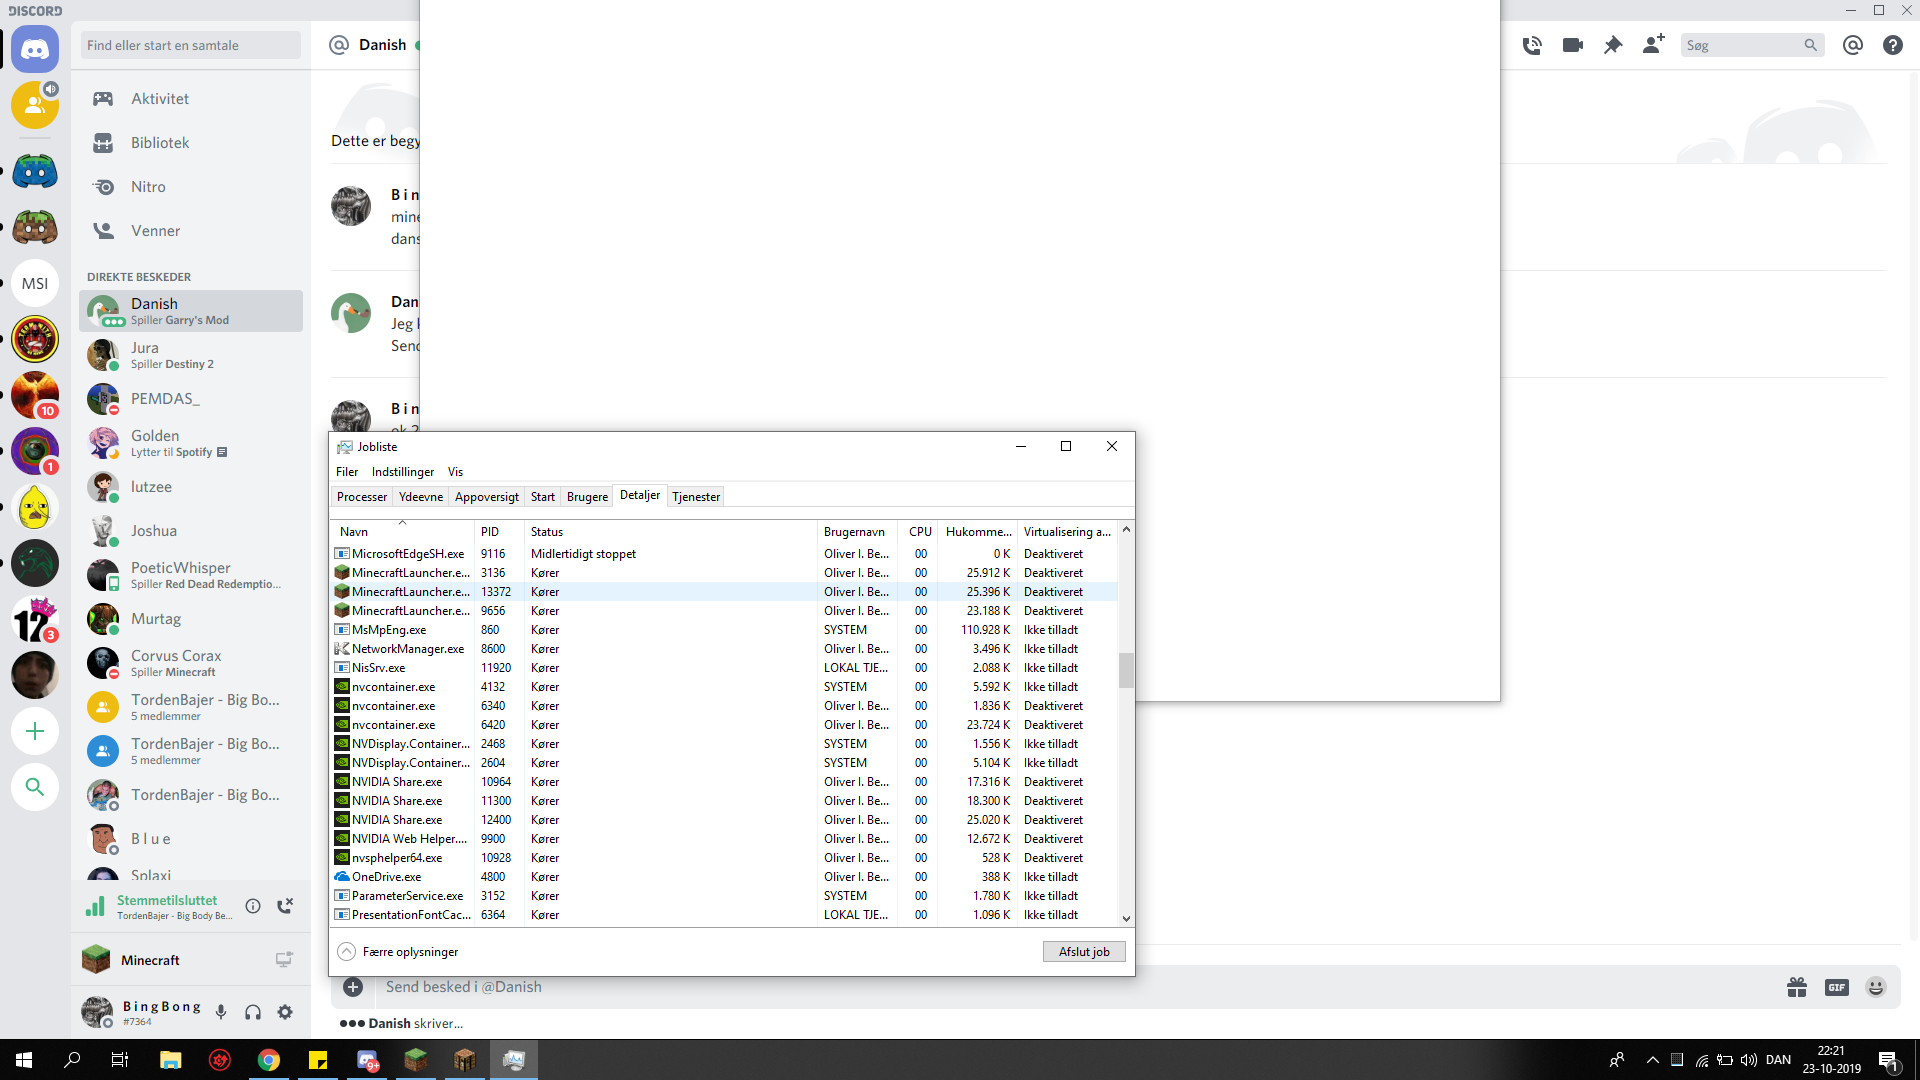Toggle headphone deafen
Image resolution: width=1920 pixels, height=1080 pixels.
(x=253, y=1012)
